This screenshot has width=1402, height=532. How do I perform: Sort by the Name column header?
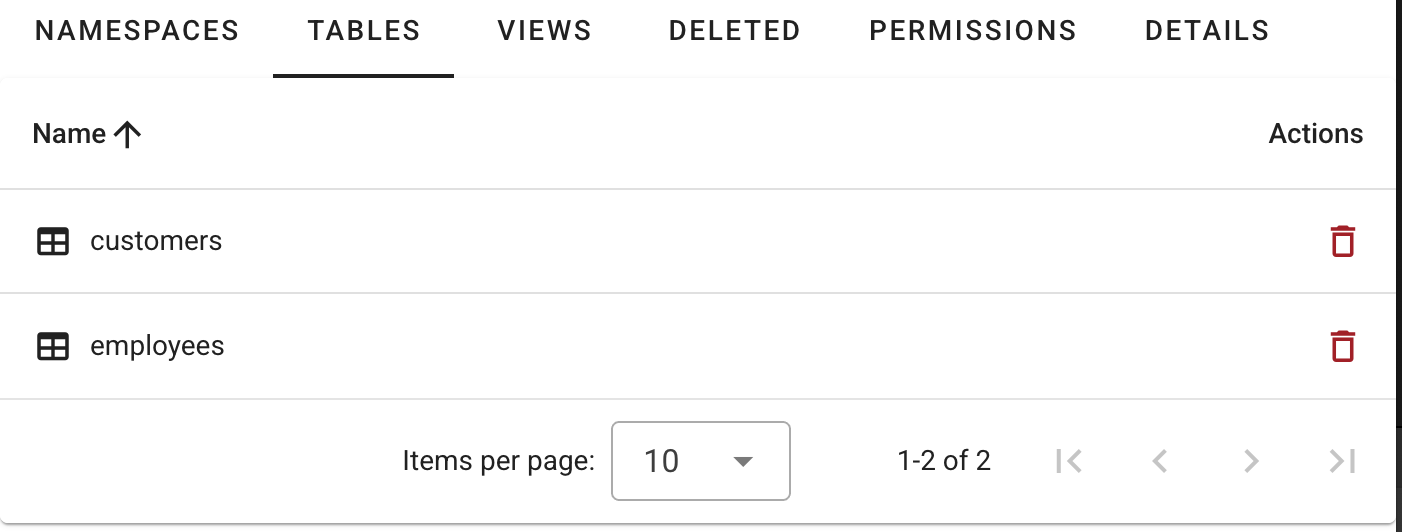pyautogui.click(x=69, y=134)
